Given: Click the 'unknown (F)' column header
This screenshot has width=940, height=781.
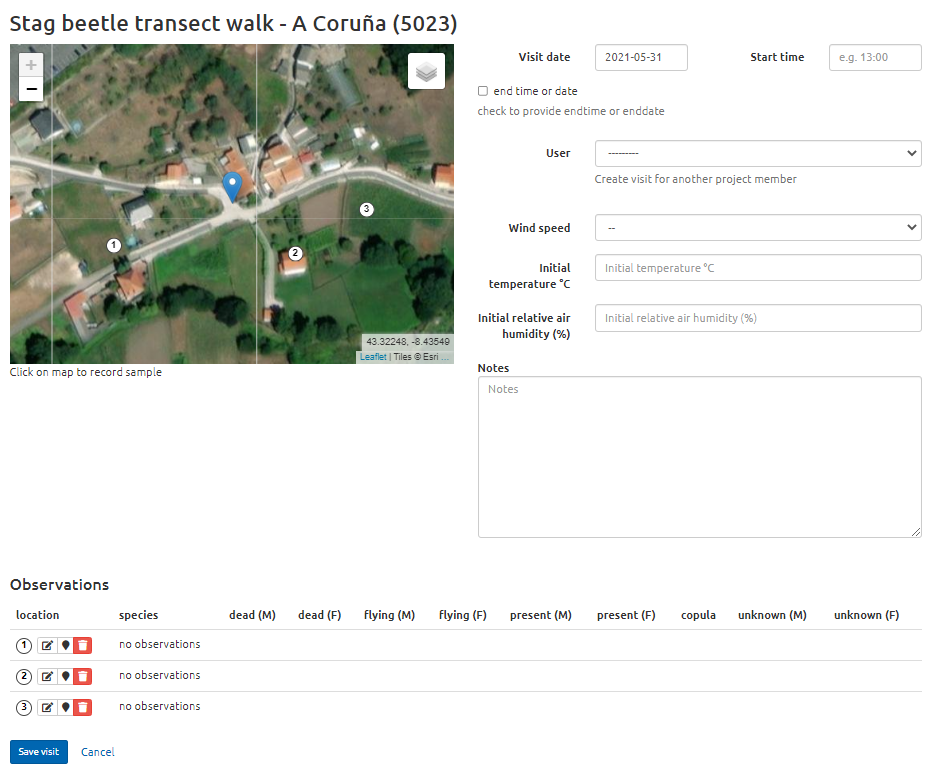Looking at the screenshot, I should 866,615.
